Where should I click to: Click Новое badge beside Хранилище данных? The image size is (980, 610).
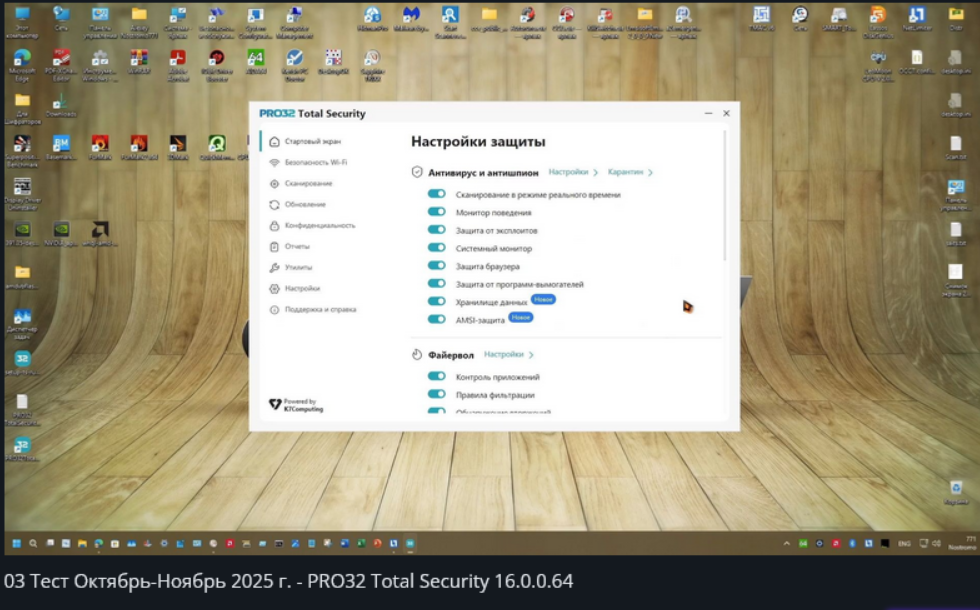pos(543,299)
